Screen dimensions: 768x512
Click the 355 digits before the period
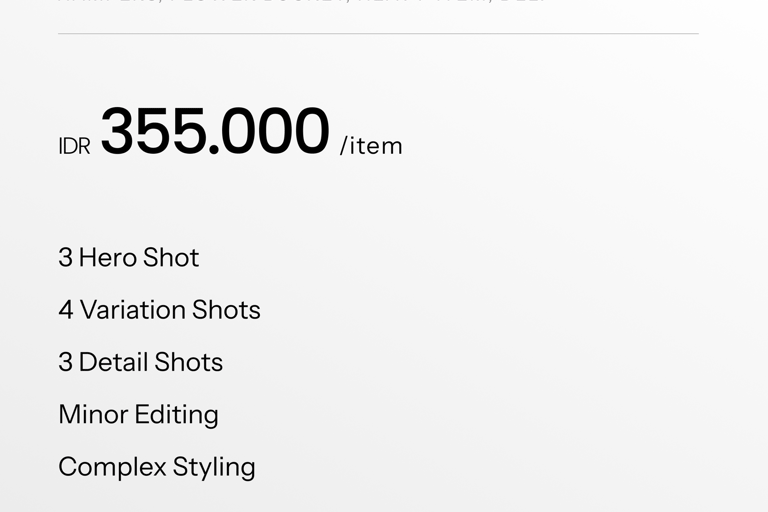[153, 131]
